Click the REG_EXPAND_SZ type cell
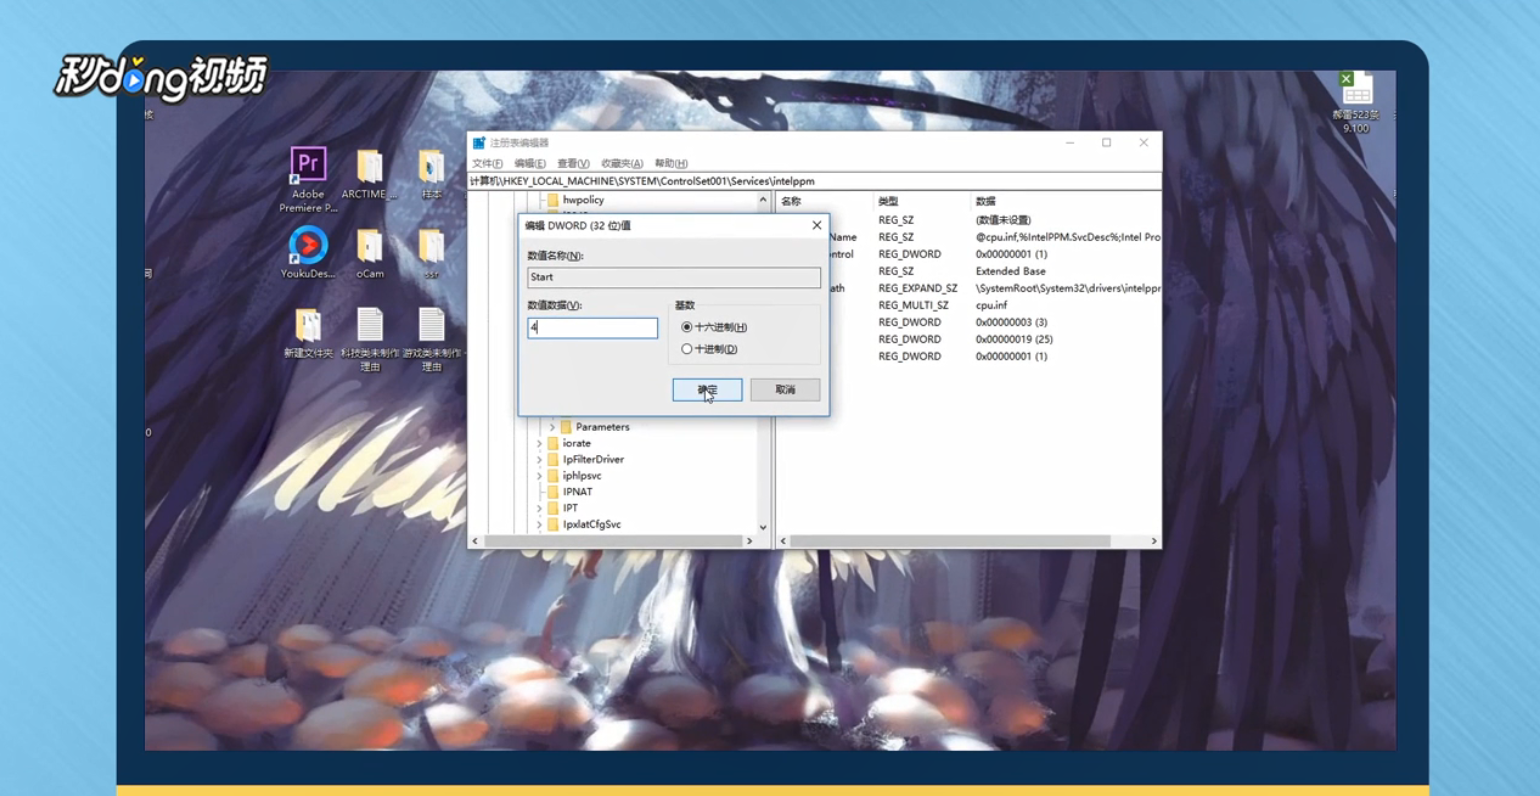The width and height of the screenshot is (1540, 796). point(917,288)
